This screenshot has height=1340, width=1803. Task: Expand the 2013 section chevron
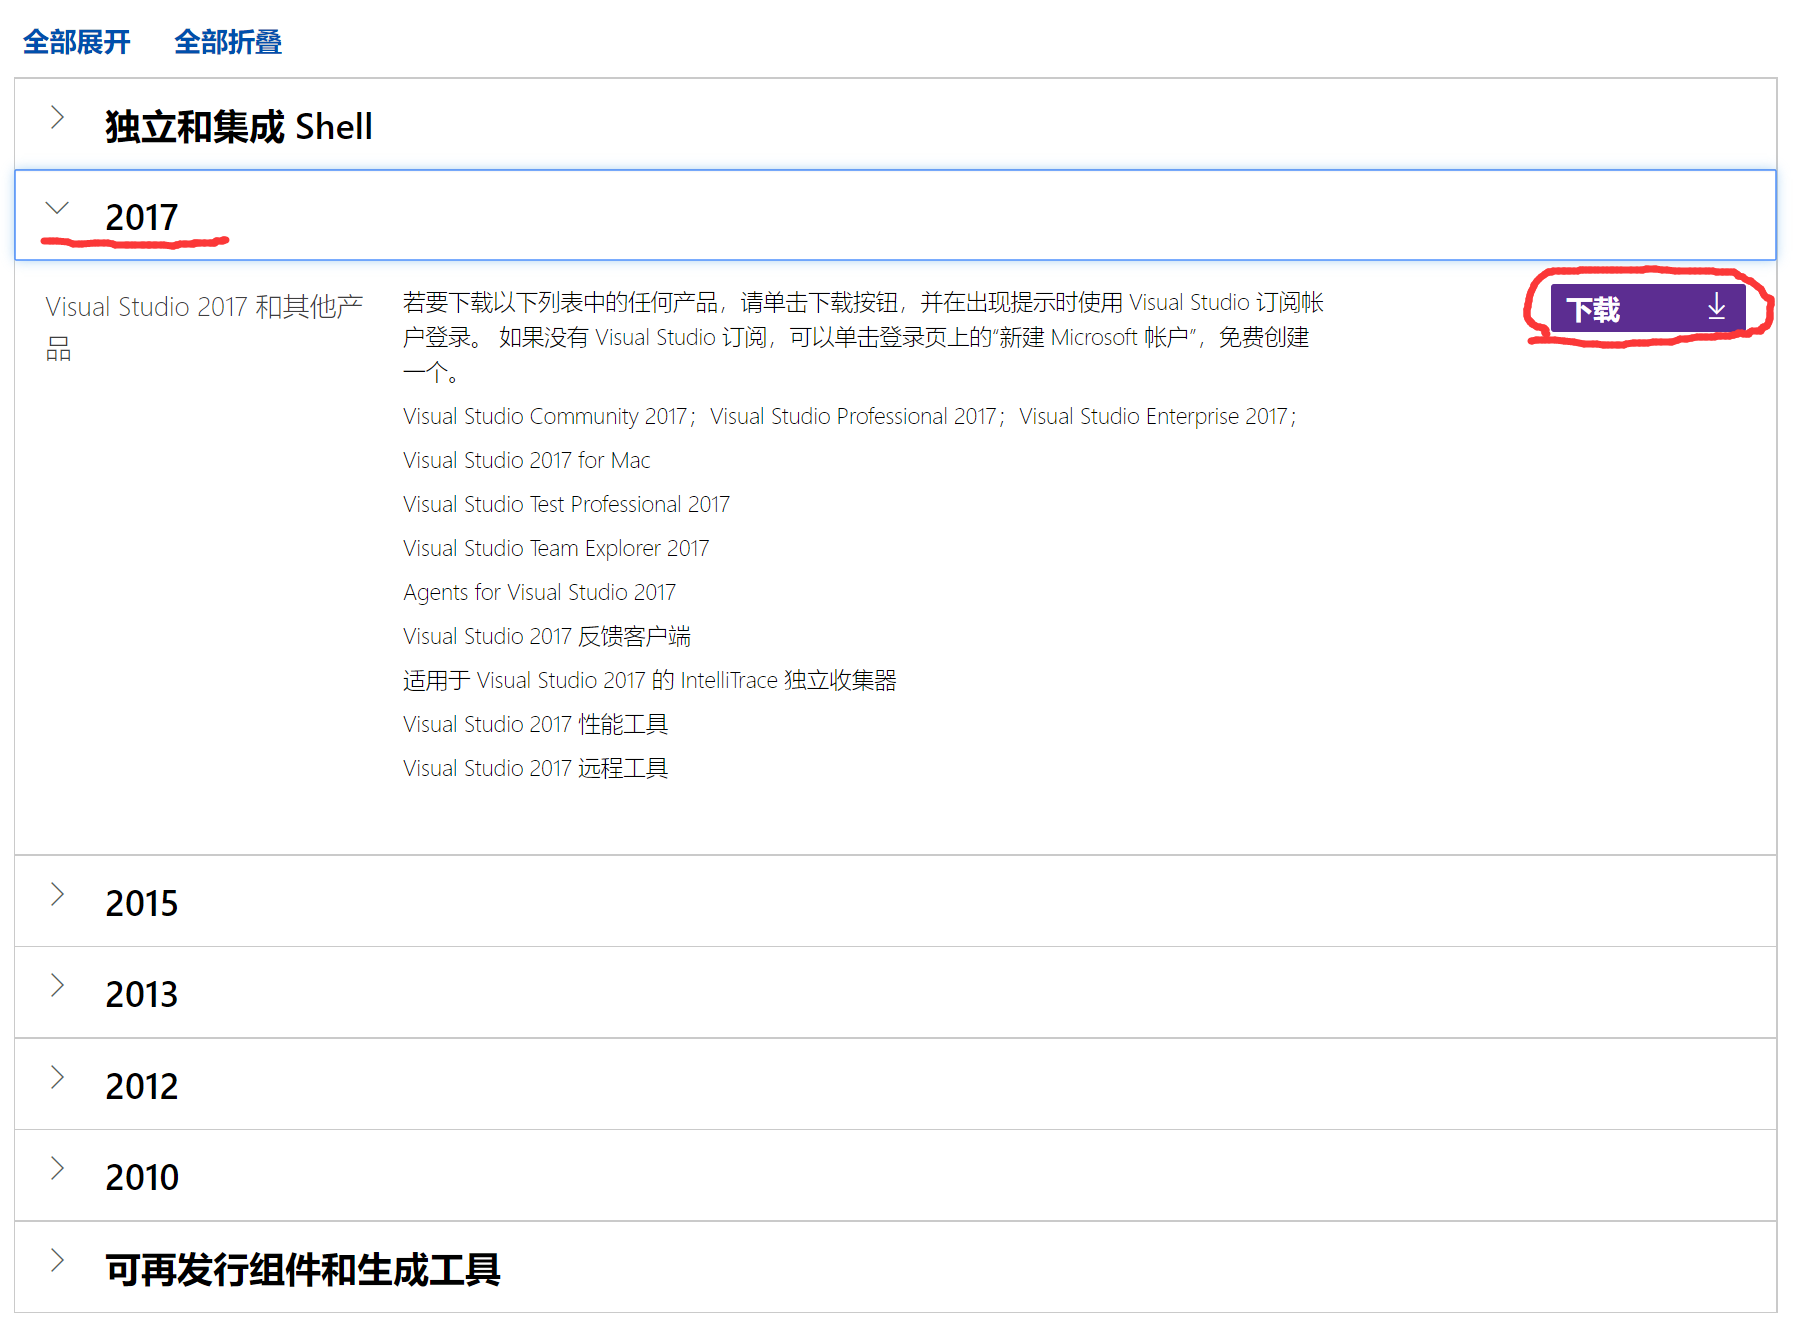coord(57,986)
